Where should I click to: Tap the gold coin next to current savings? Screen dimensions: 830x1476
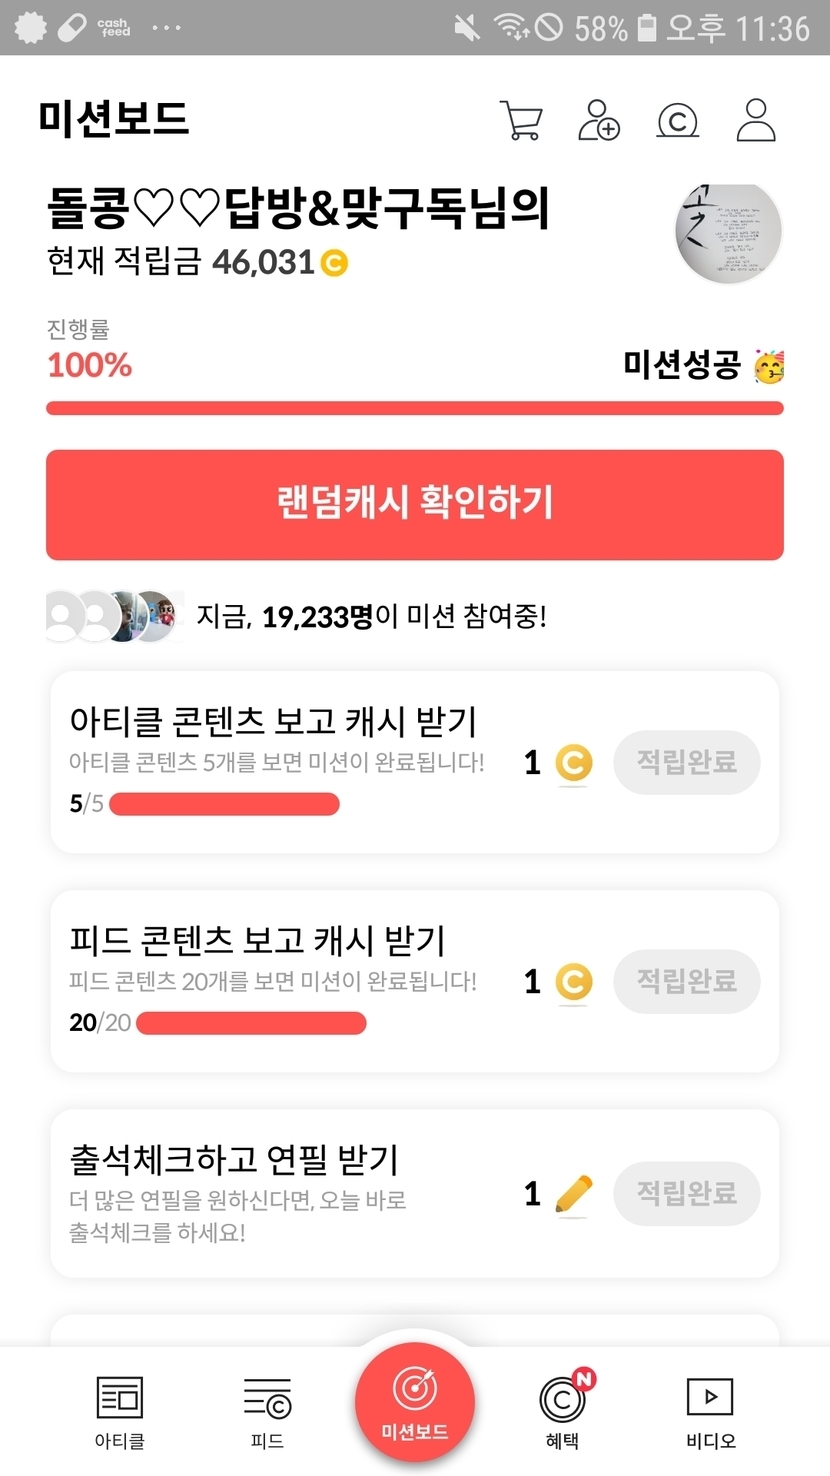pos(334,263)
